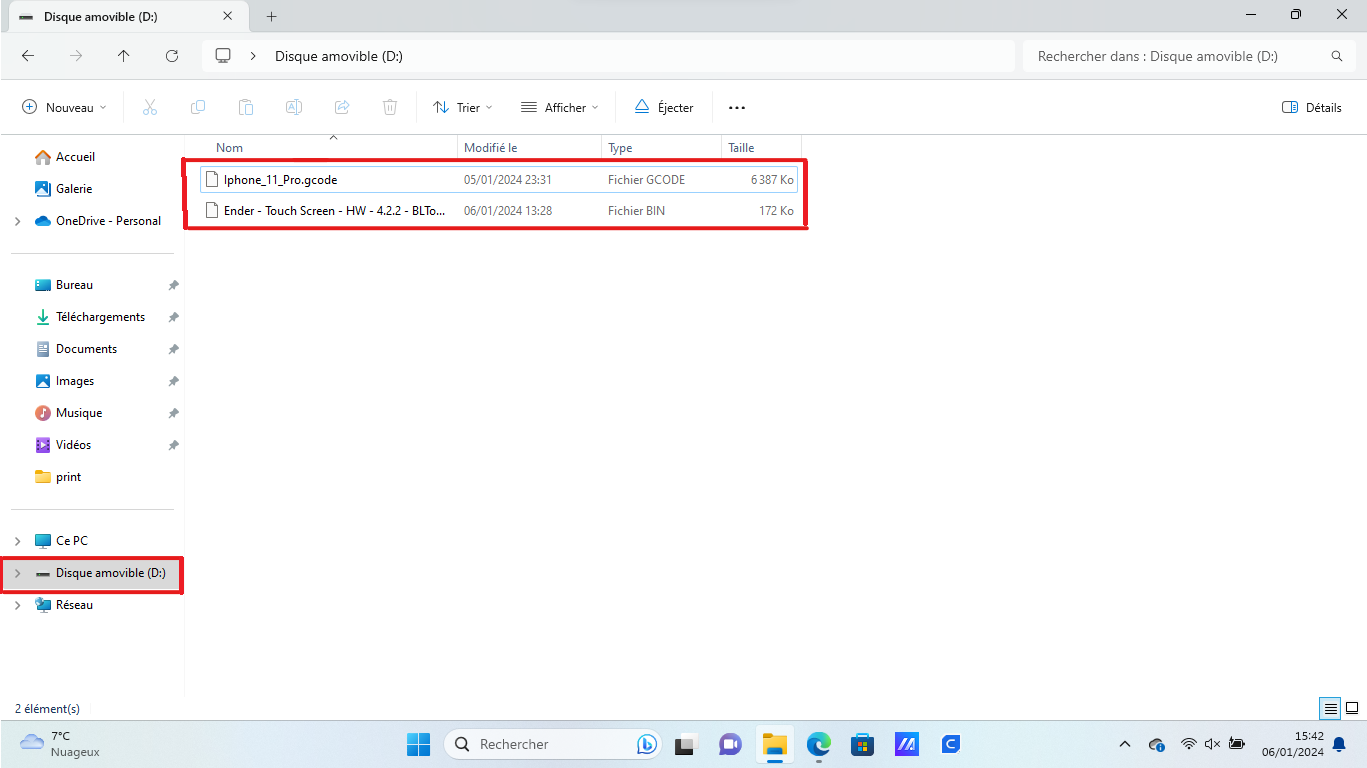Image resolution: width=1367 pixels, height=768 pixels.
Task: Click the Paste clipboard icon
Action: click(x=246, y=107)
